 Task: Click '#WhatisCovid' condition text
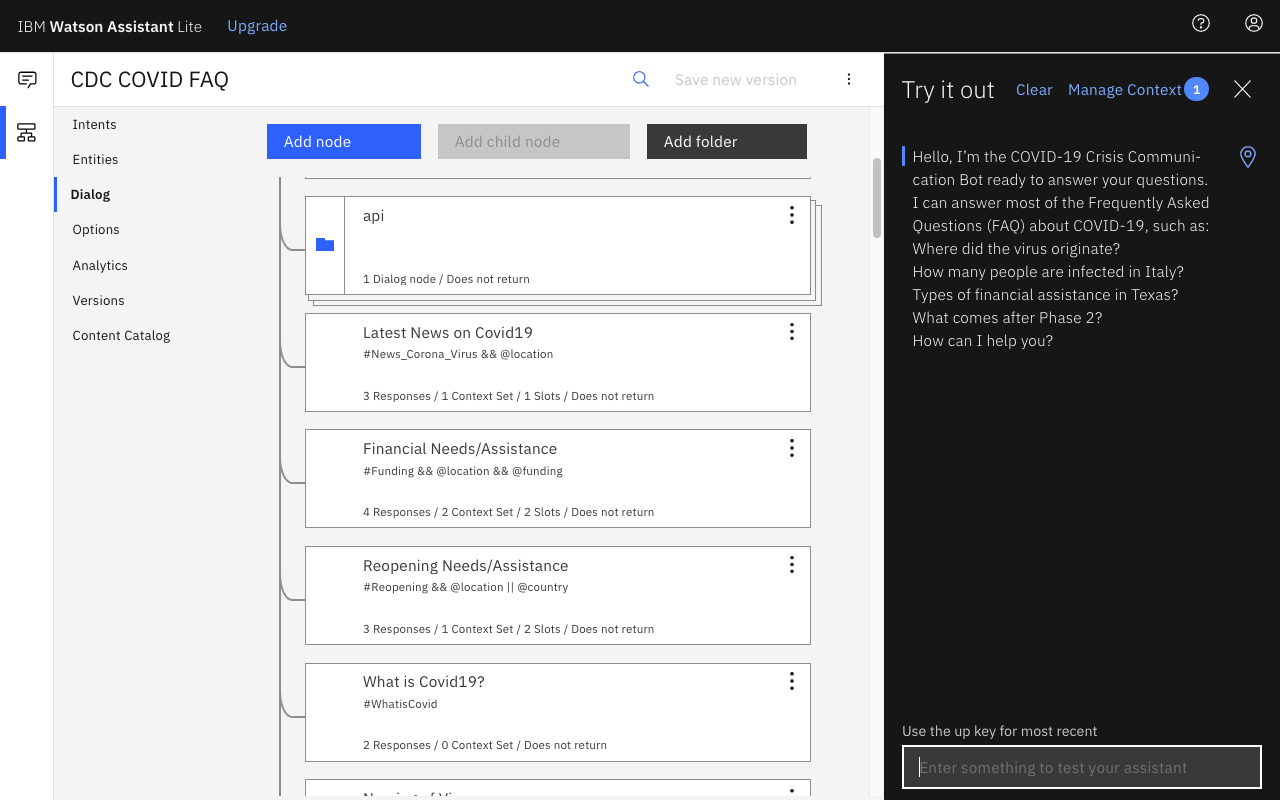(x=400, y=704)
